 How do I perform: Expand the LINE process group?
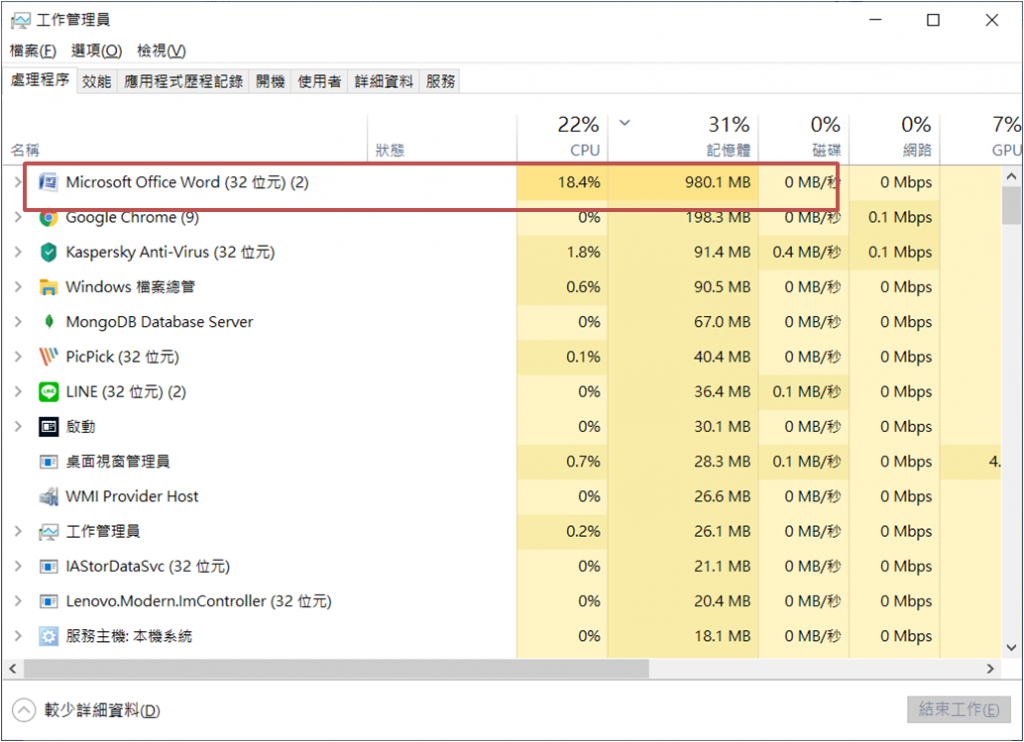18,392
